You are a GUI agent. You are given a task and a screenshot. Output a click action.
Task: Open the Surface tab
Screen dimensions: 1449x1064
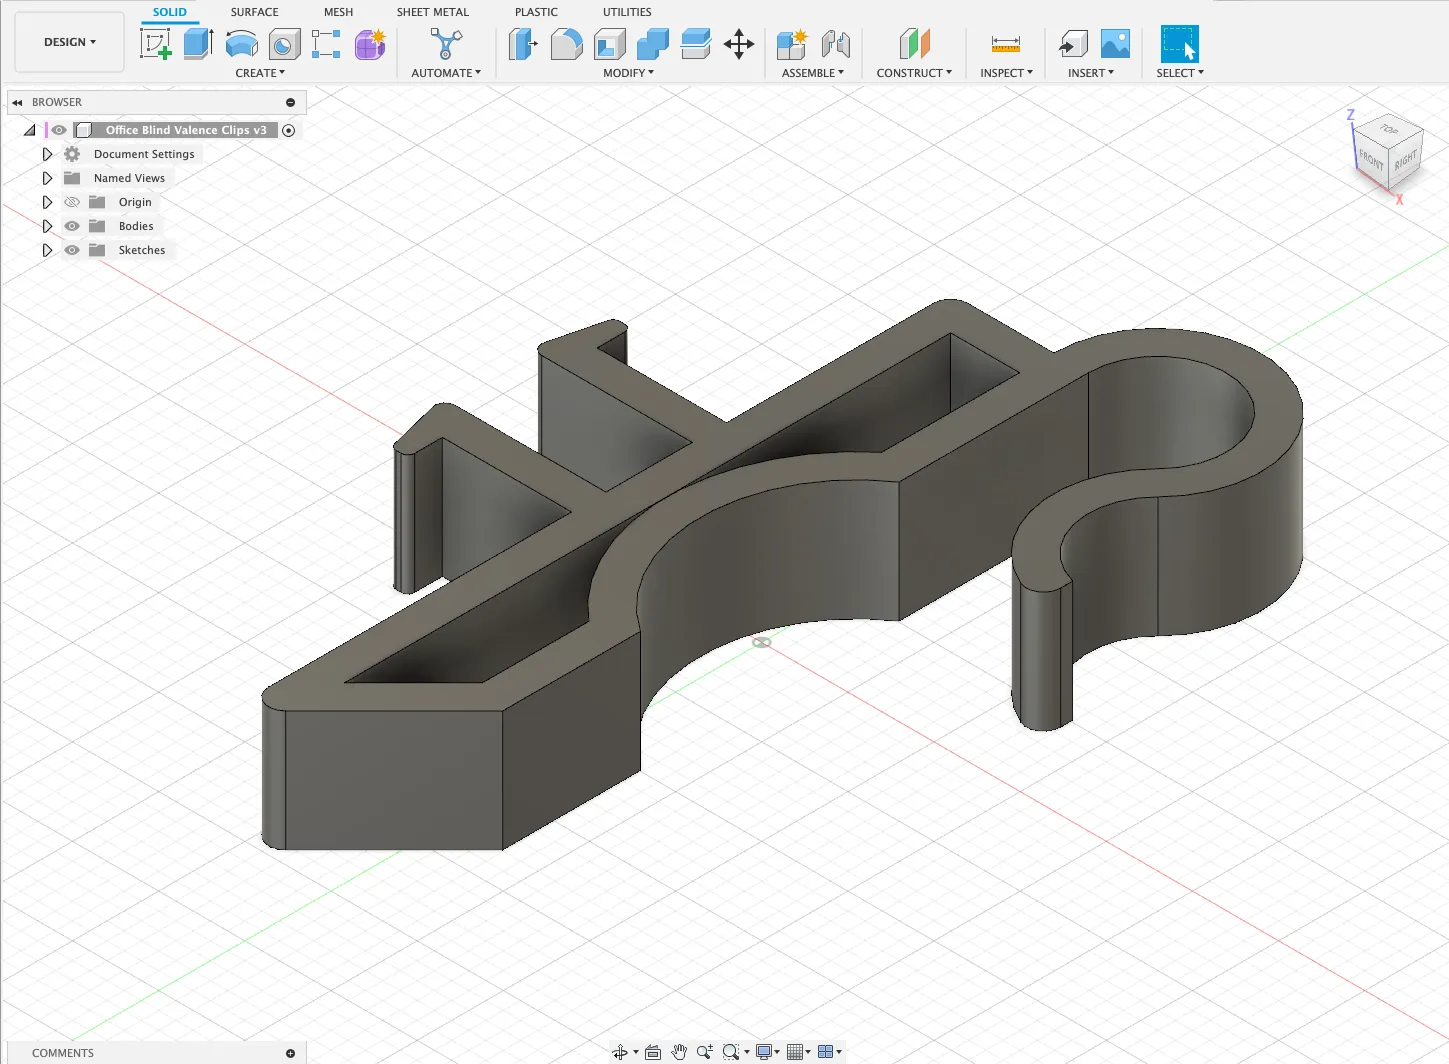(x=254, y=12)
